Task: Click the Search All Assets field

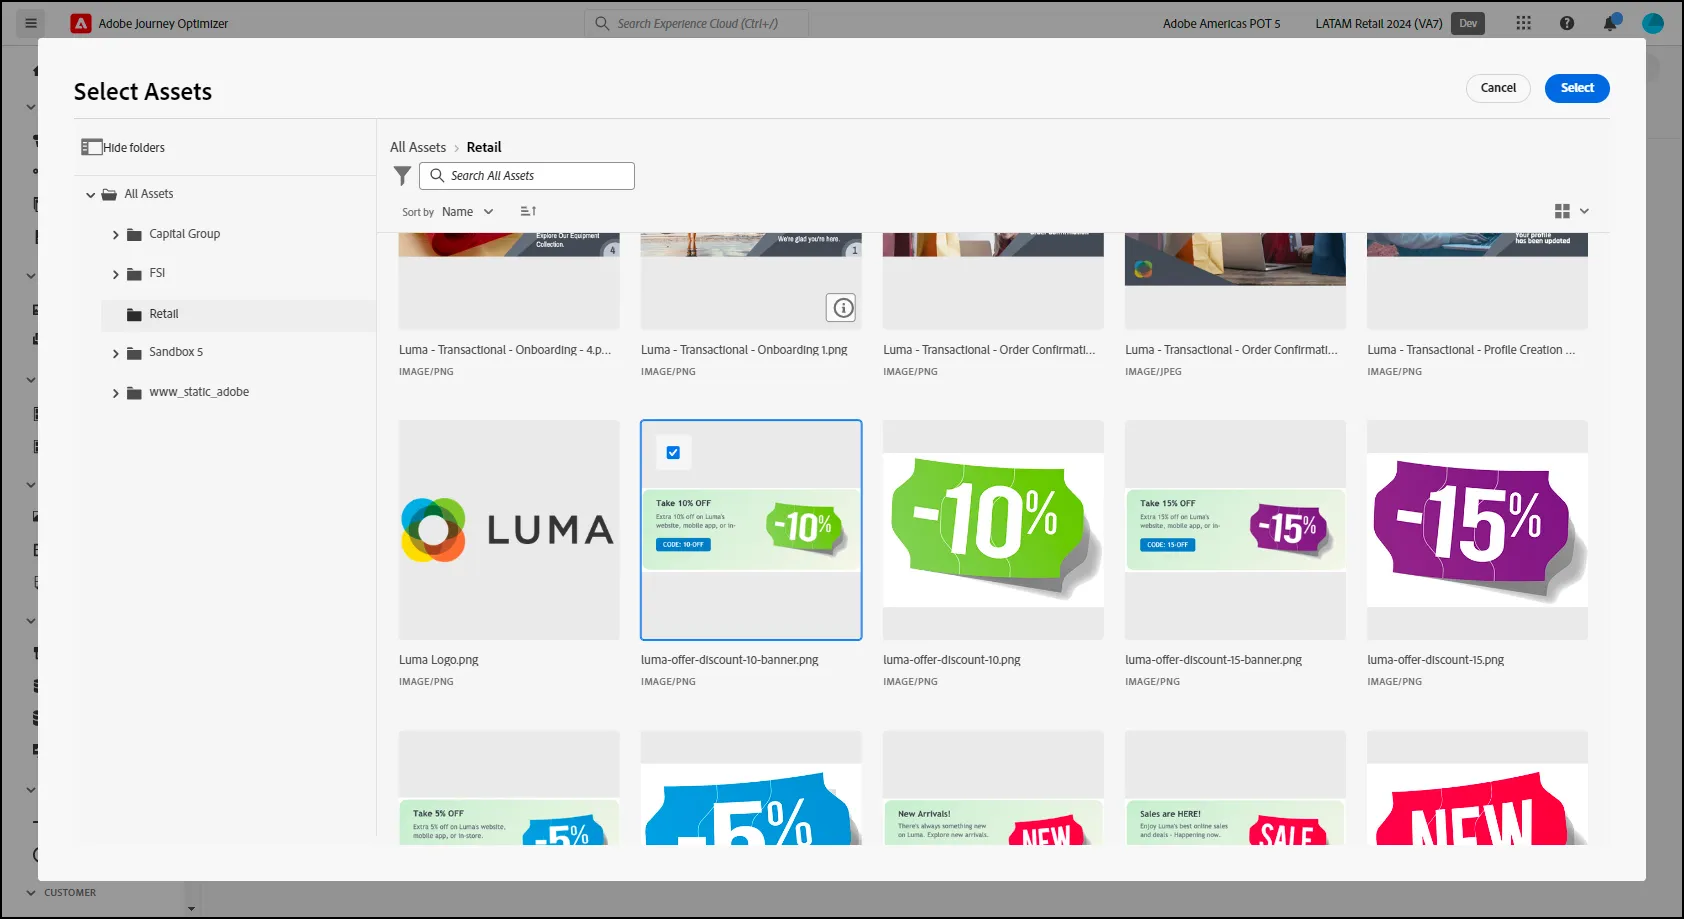Action: click(527, 176)
